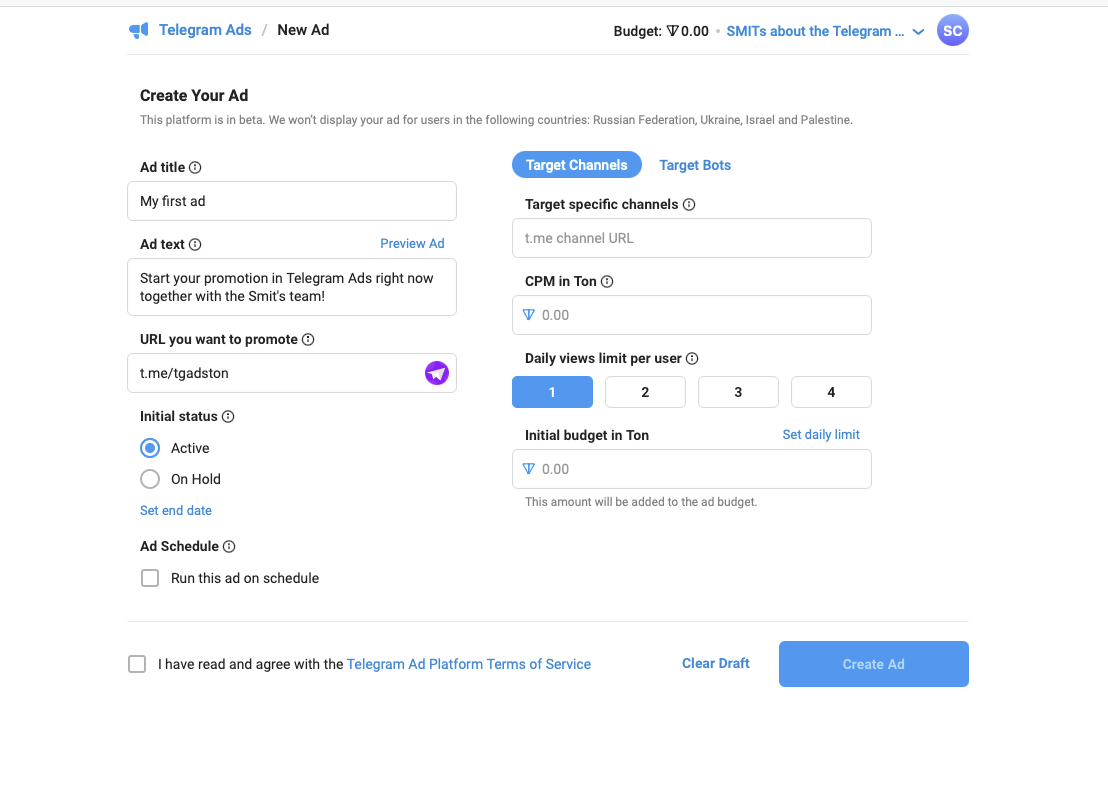The height and width of the screenshot is (788, 1108).
Task: Set daily views limit to 1
Action: tap(553, 392)
